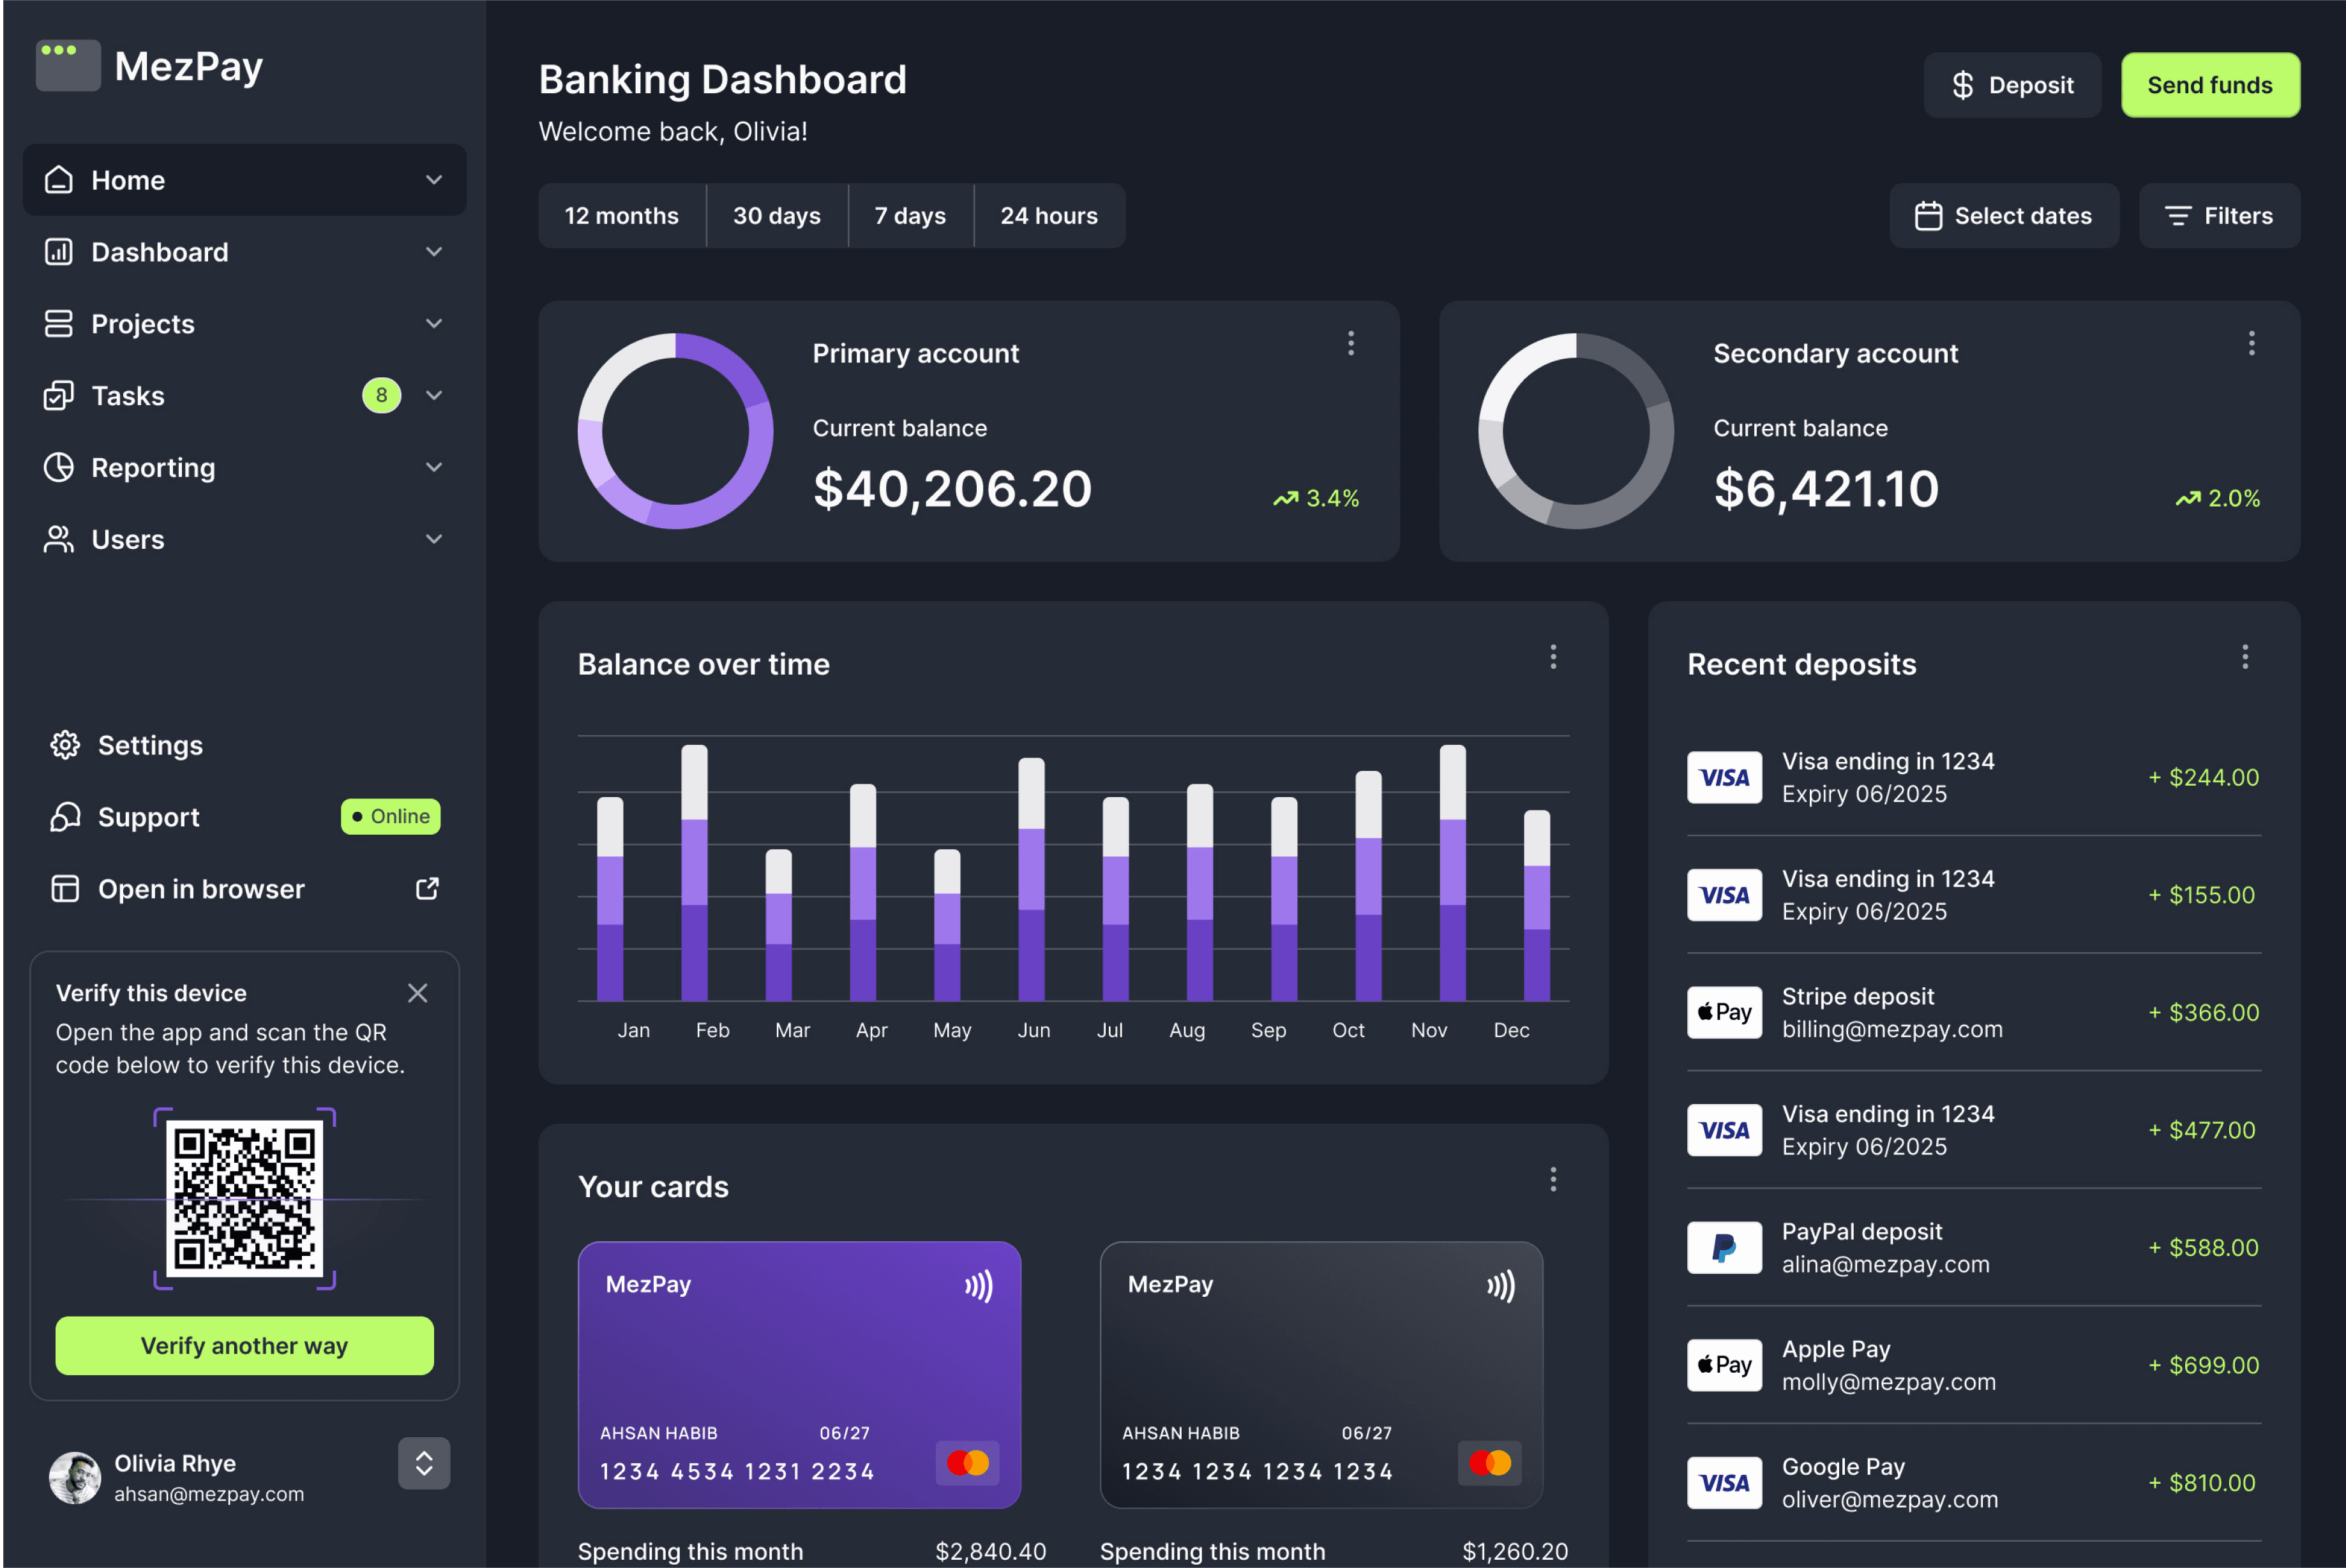Open Your cards three-dot menu

(1553, 1180)
